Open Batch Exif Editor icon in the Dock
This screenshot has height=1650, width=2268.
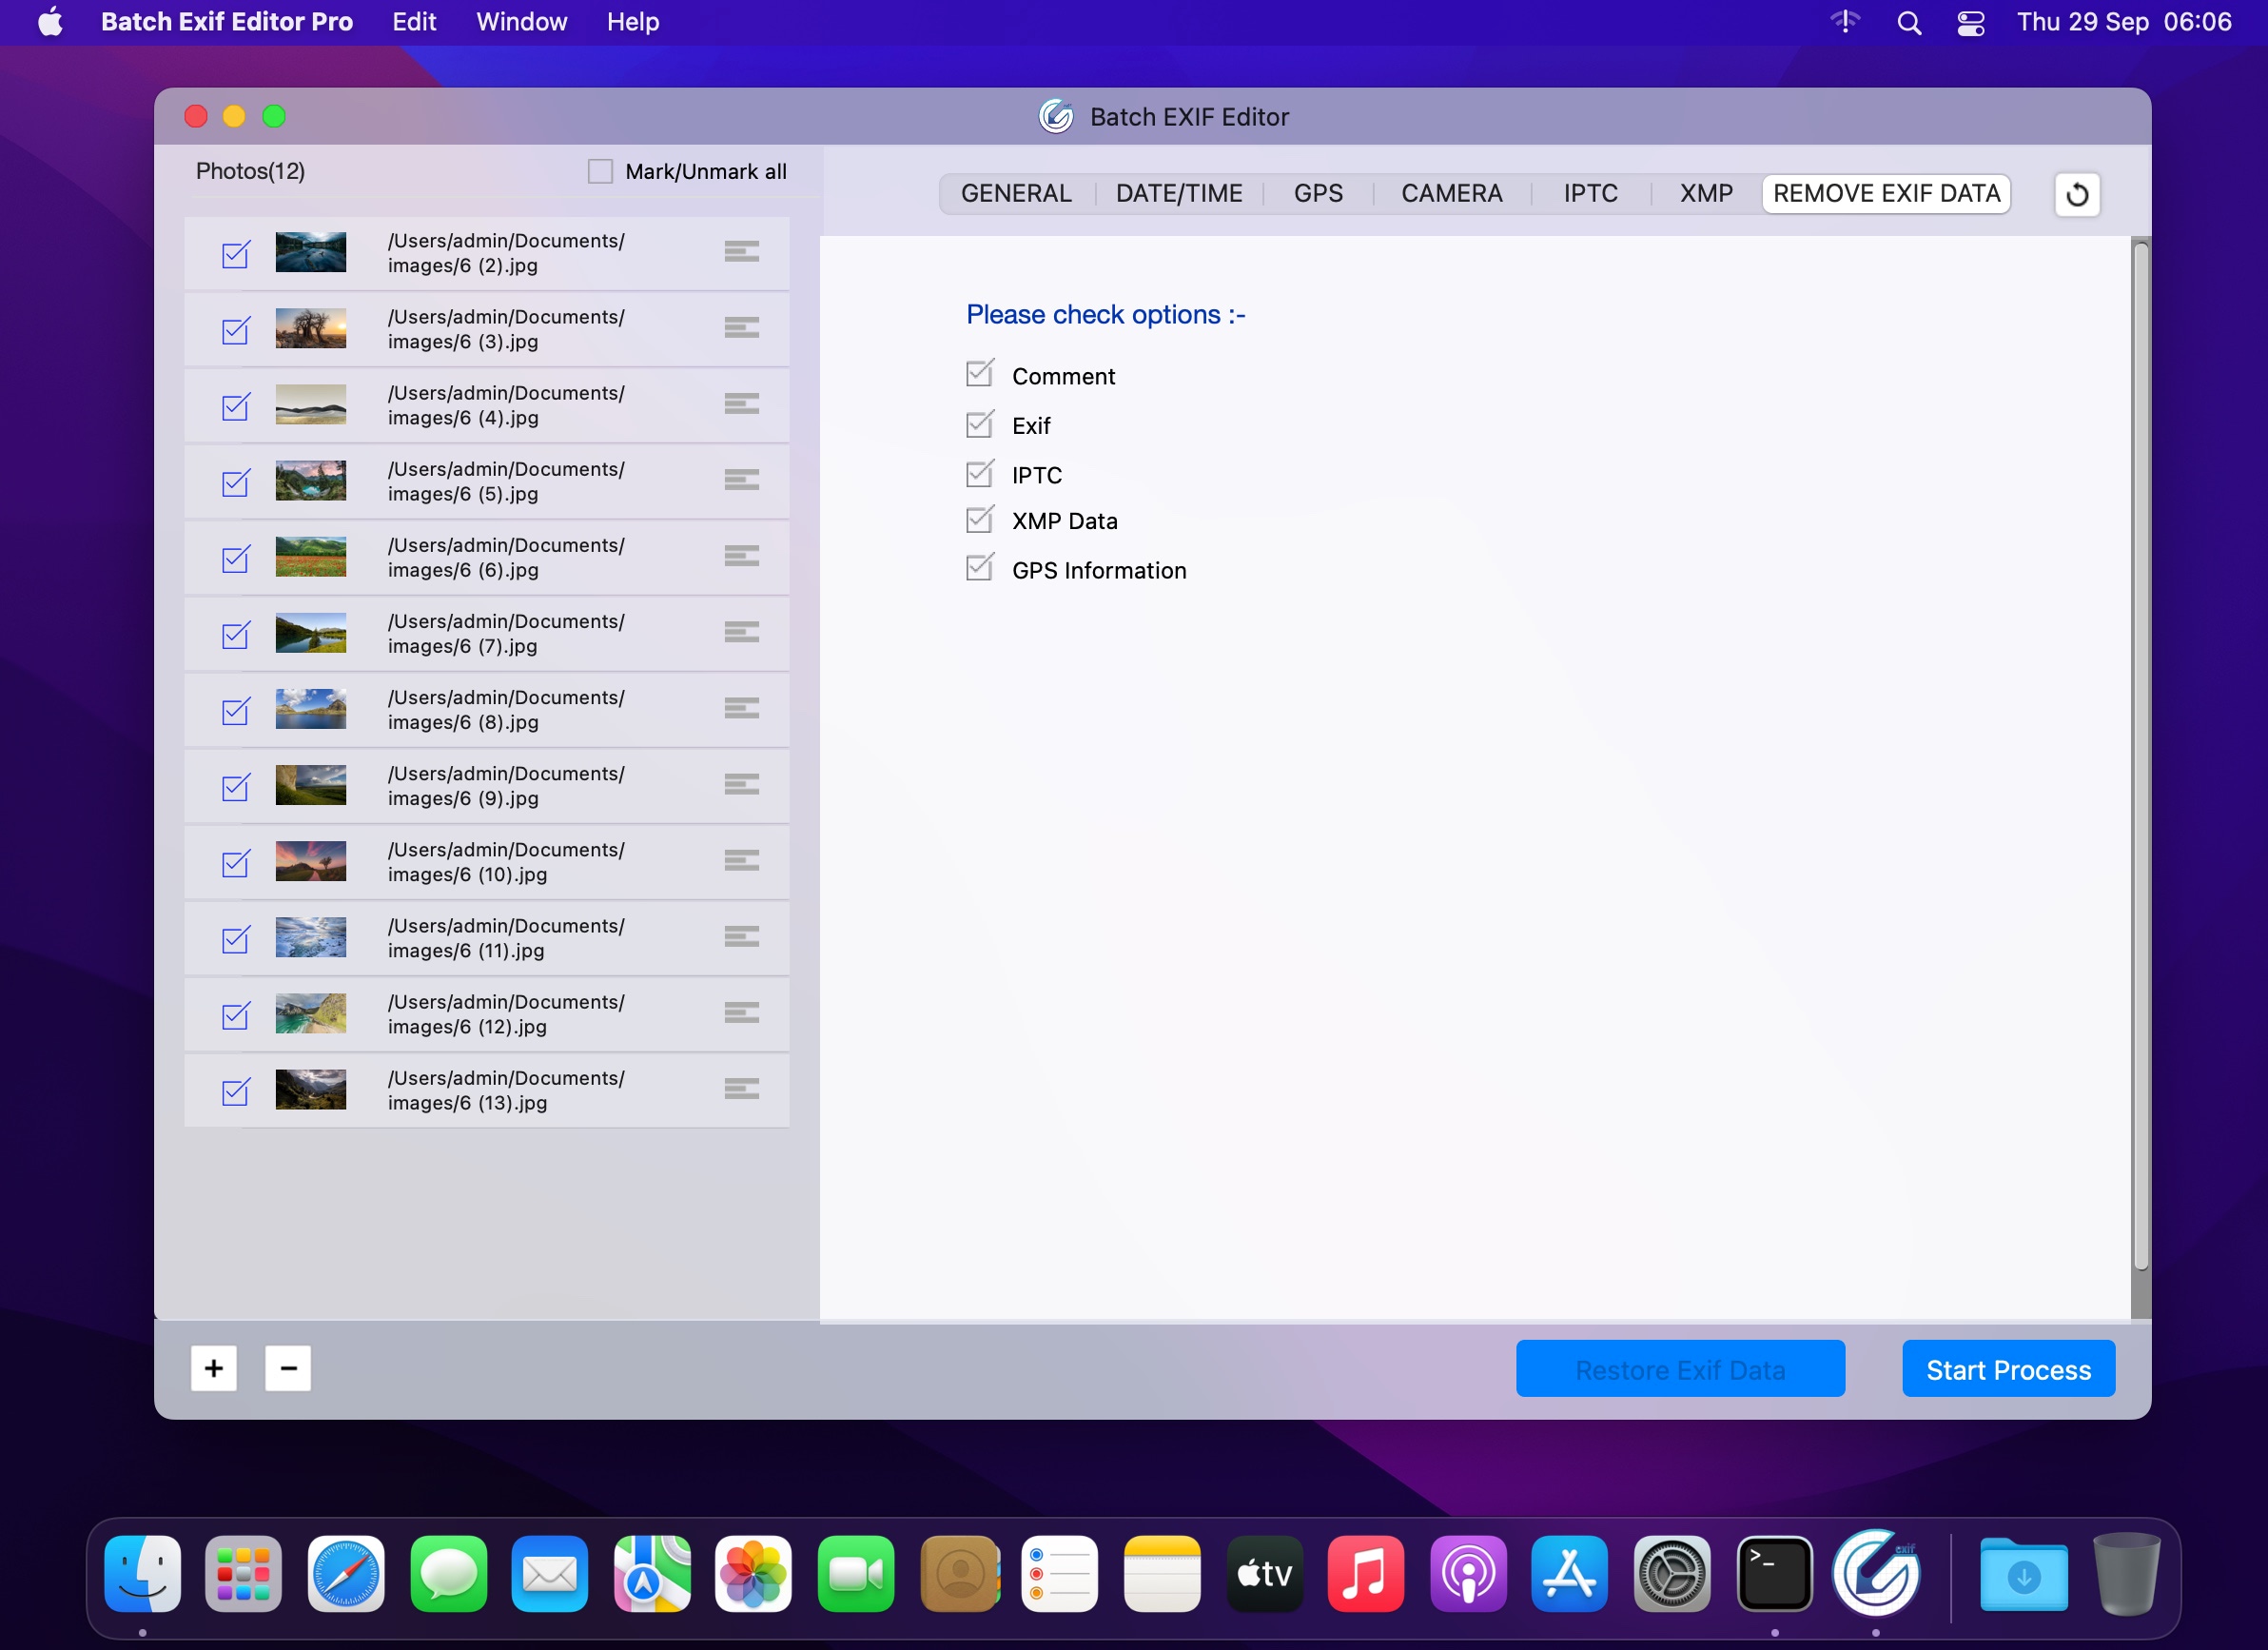click(x=1876, y=1574)
